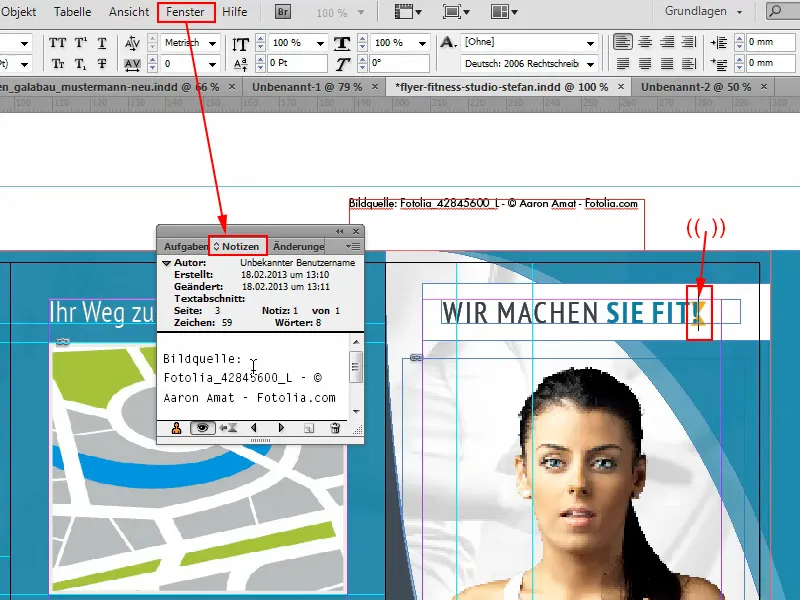The height and width of the screenshot is (600, 800).
Task: Select the Notizen panel tab
Action: pyautogui.click(x=237, y=246)
